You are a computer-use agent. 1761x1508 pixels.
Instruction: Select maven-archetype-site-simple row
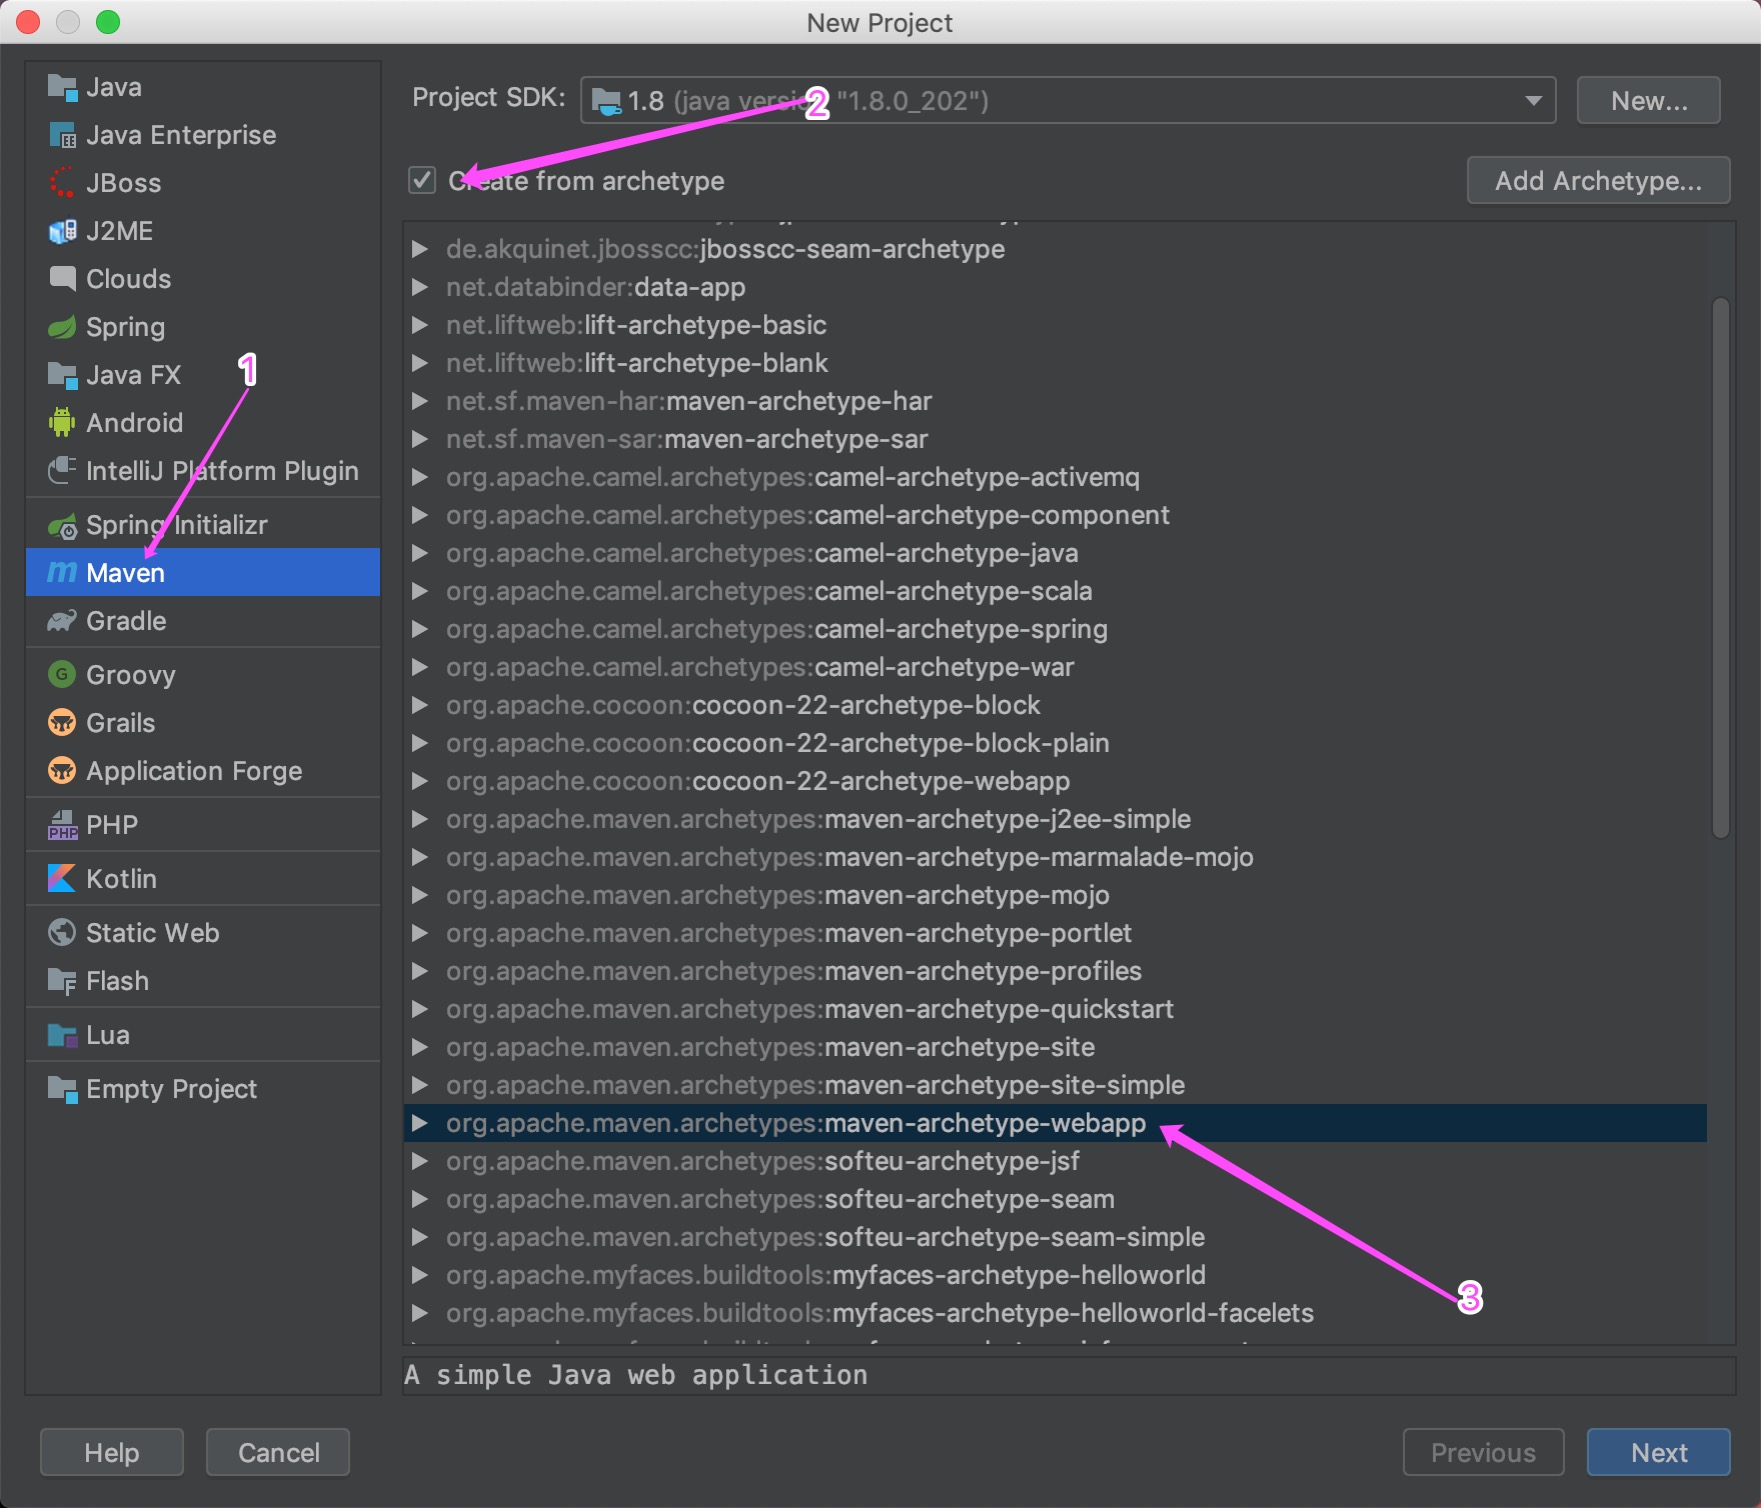click(1055, 1085)
